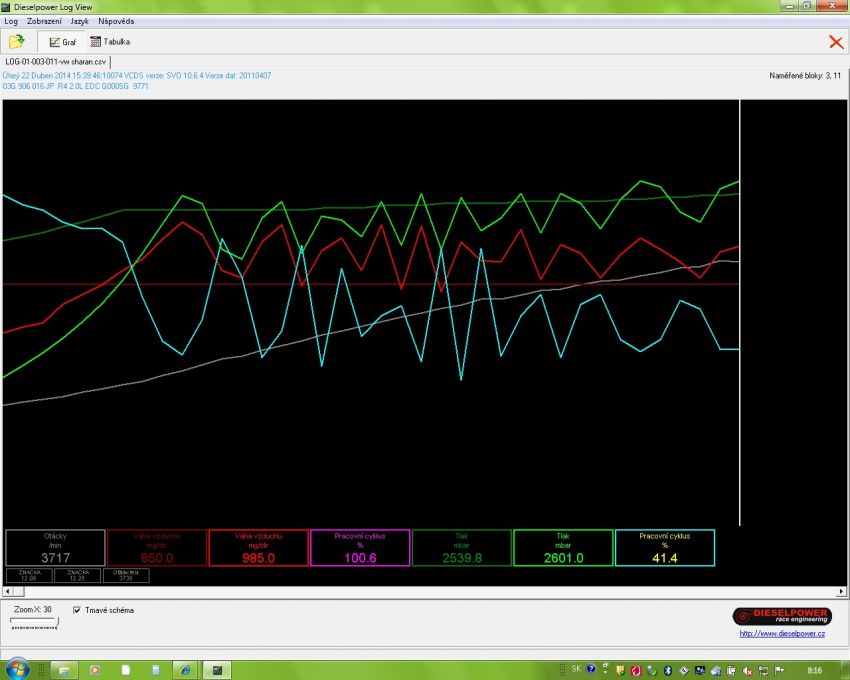Image resolution: width=850 pixels, height=680 pixels.
Task: Click the Naměřené bloky: 3, 11 label
Action: (805, 76)
